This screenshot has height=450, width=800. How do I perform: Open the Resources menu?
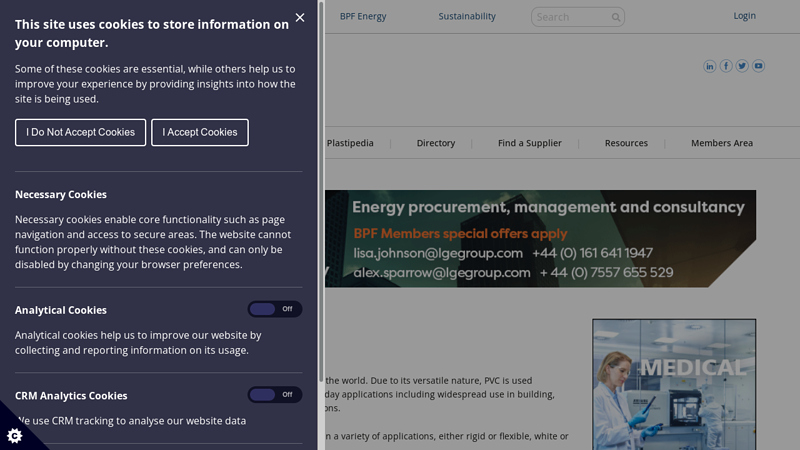tap(626, 143)
